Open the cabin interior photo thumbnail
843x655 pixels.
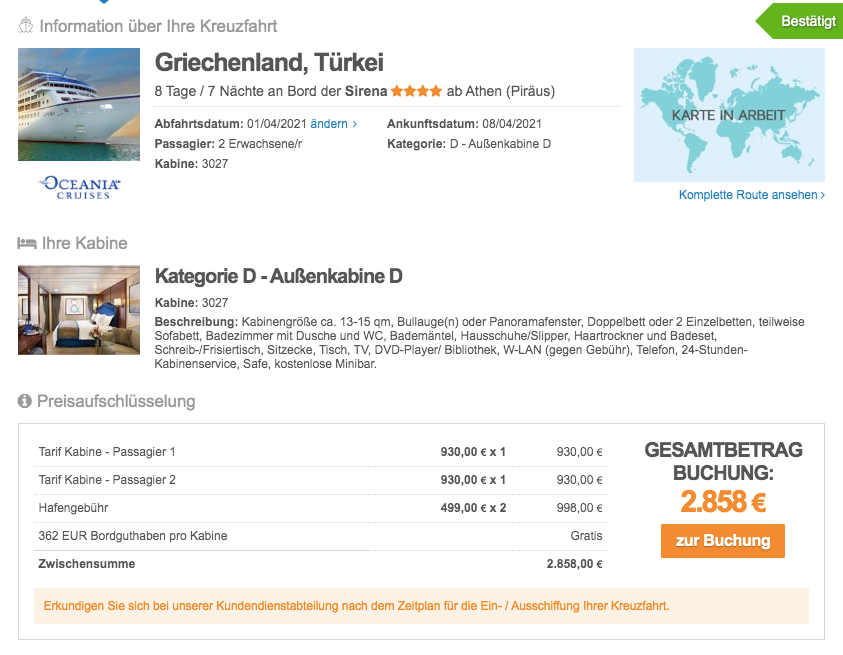(x=79, y=310)
